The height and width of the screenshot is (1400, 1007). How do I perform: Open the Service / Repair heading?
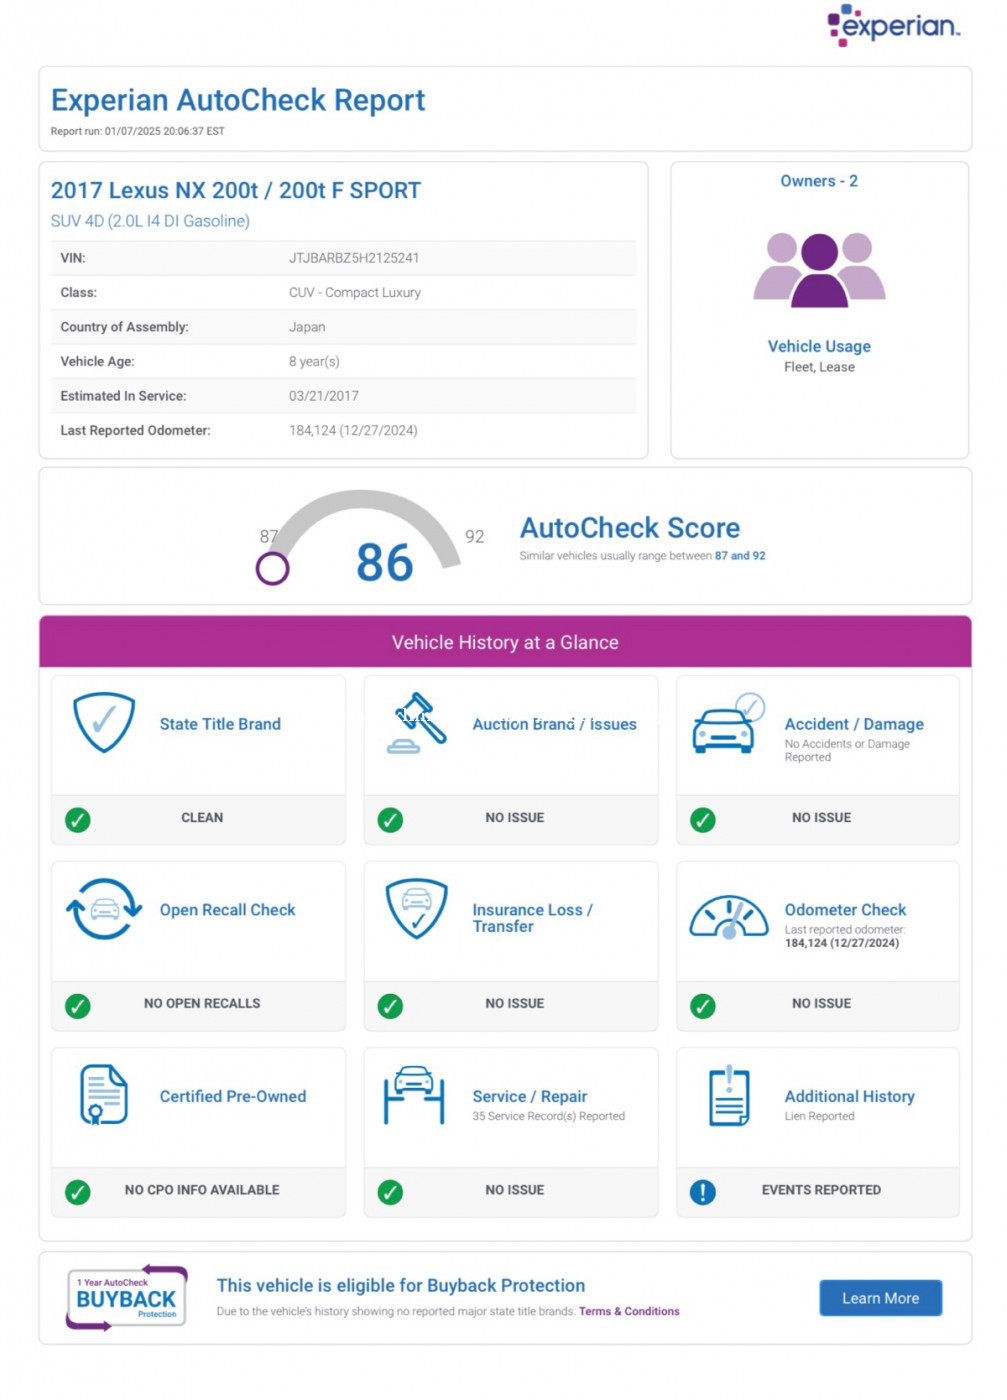tap(529, 1096)
